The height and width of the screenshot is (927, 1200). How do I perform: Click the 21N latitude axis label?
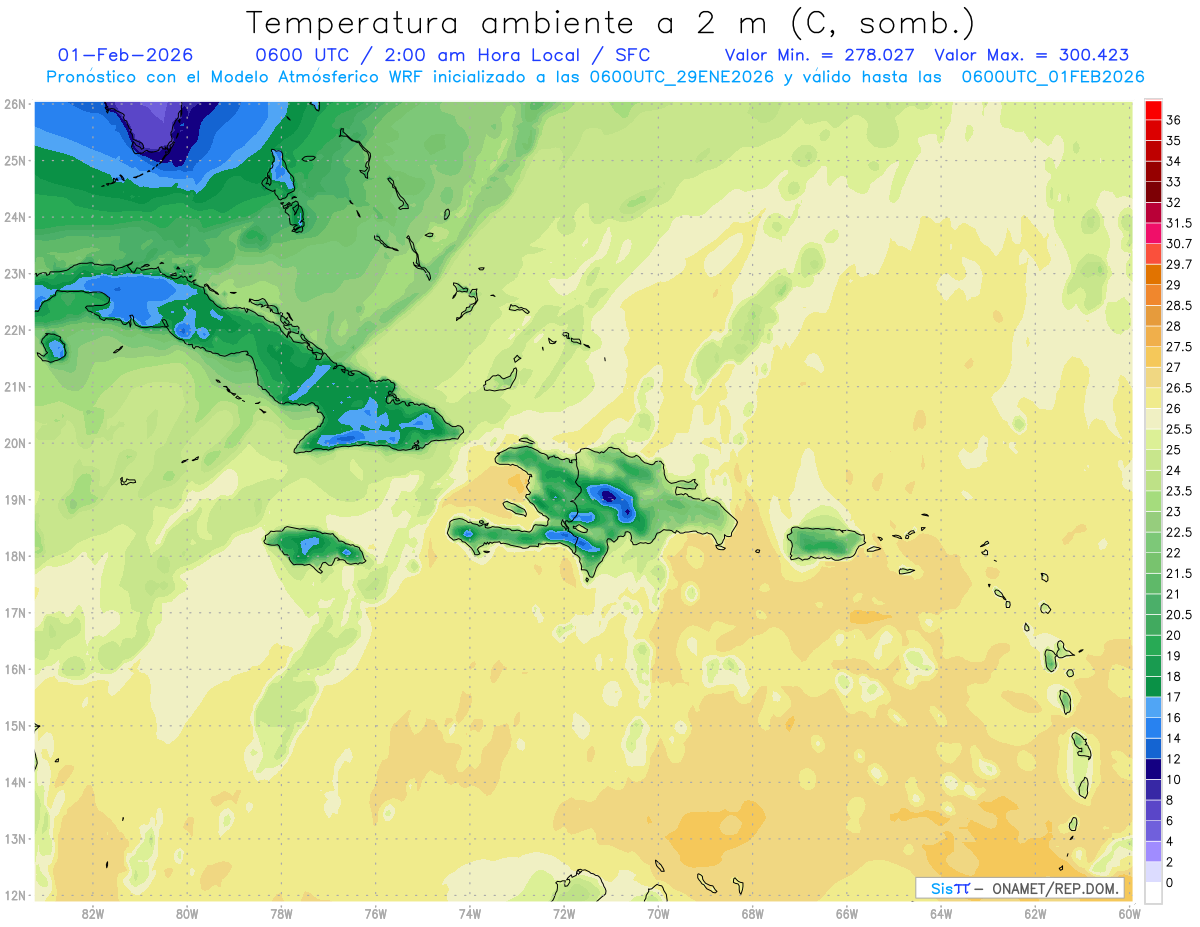[x=15, y=387]
